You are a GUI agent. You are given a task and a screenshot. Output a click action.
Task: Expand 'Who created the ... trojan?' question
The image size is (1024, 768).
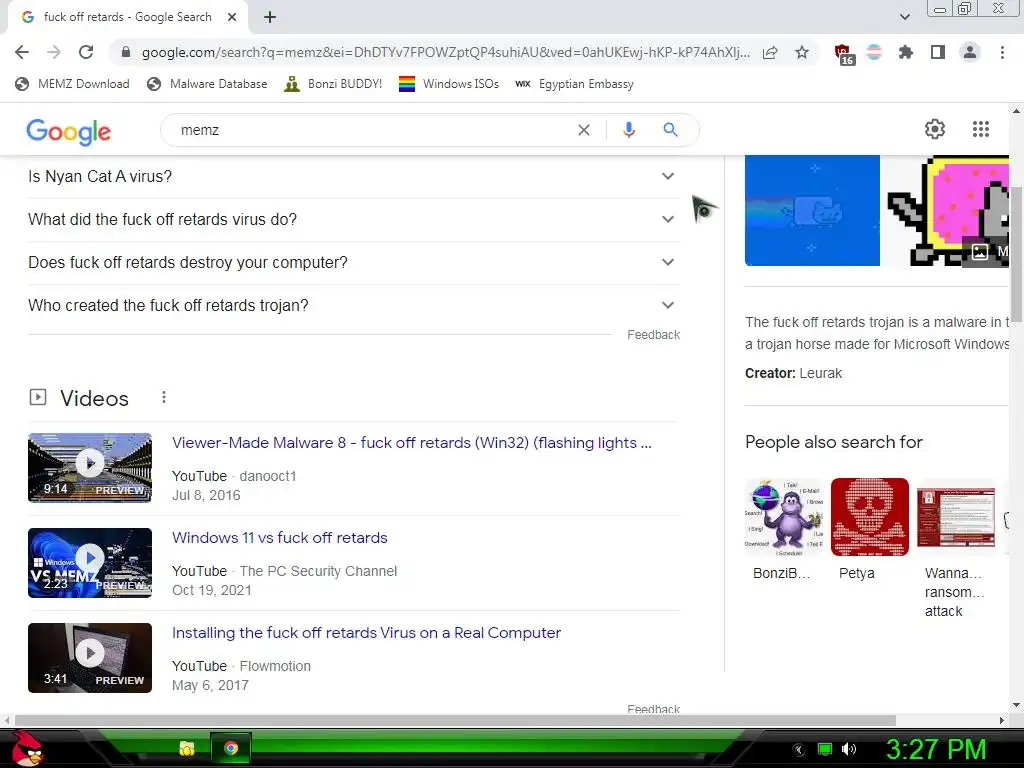pyautogui.click(x=354, y=306)
